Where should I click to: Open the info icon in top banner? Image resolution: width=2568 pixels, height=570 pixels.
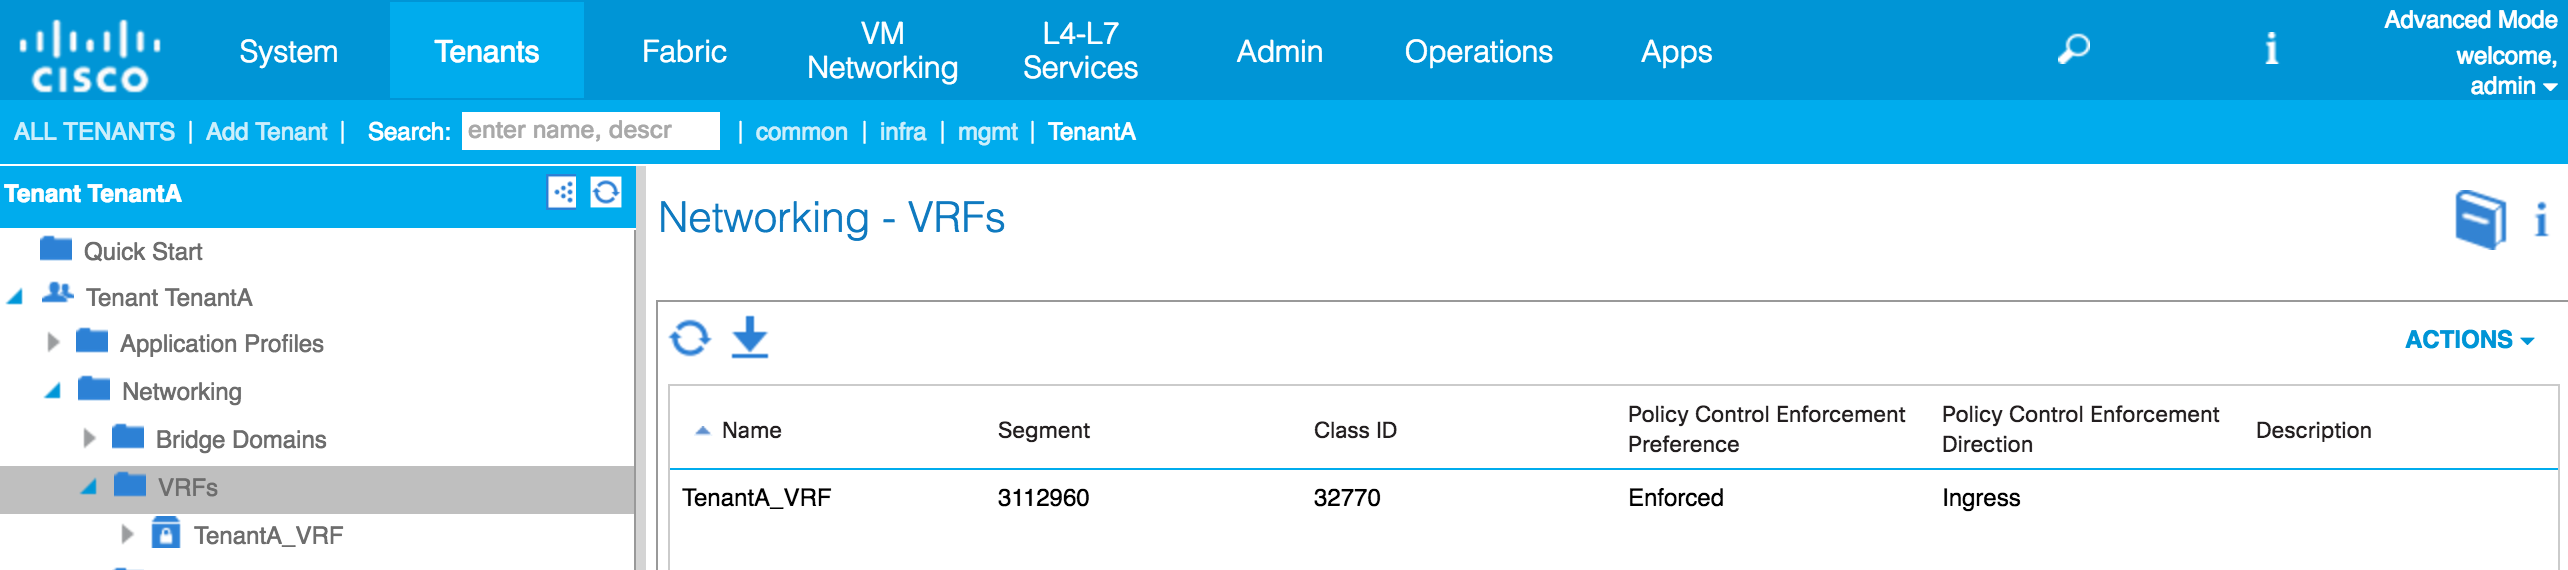2271,49
